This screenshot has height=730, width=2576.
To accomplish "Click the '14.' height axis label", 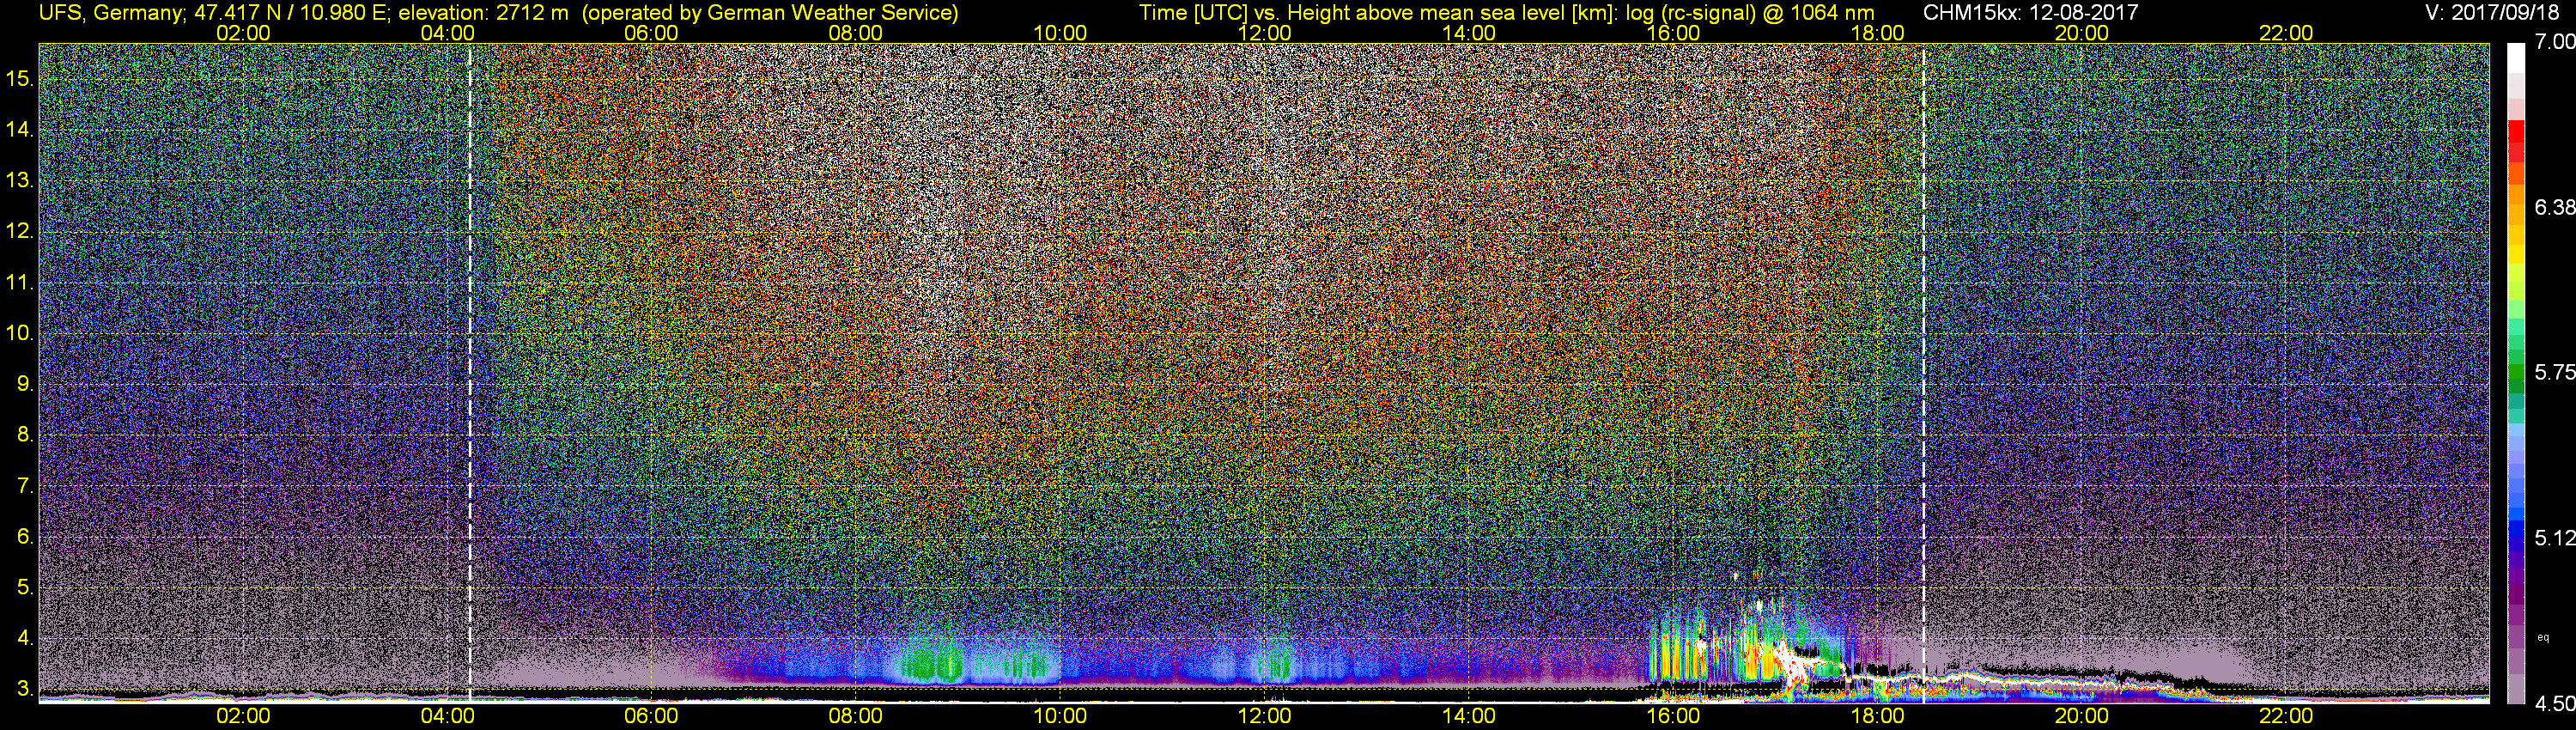I will [20, 129].
